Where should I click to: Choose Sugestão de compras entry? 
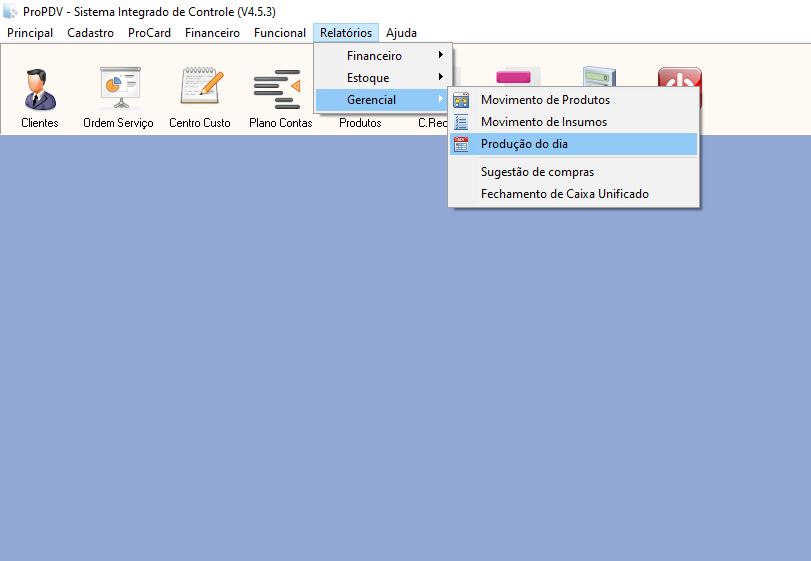click(x=574, y=172)
